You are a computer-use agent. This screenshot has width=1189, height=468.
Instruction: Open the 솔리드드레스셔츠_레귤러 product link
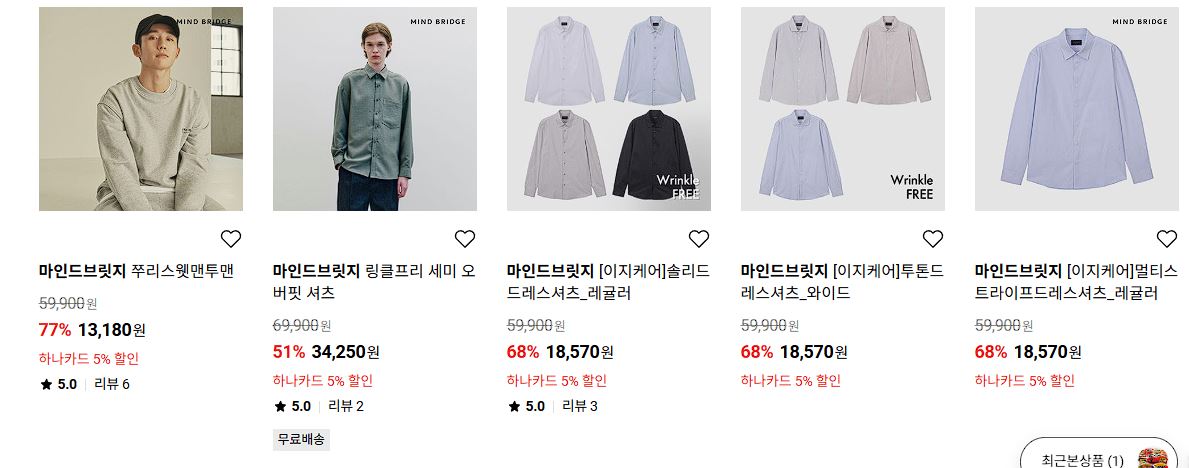coord(608,281)
